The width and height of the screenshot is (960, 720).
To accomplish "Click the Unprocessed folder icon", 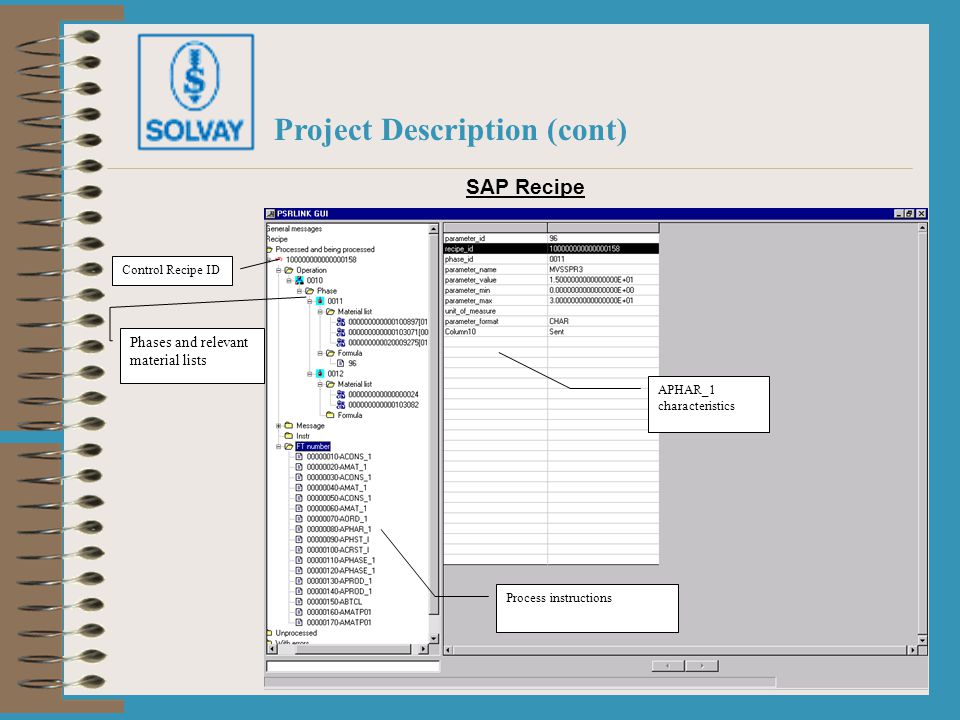I will click(x=269, y=633).
